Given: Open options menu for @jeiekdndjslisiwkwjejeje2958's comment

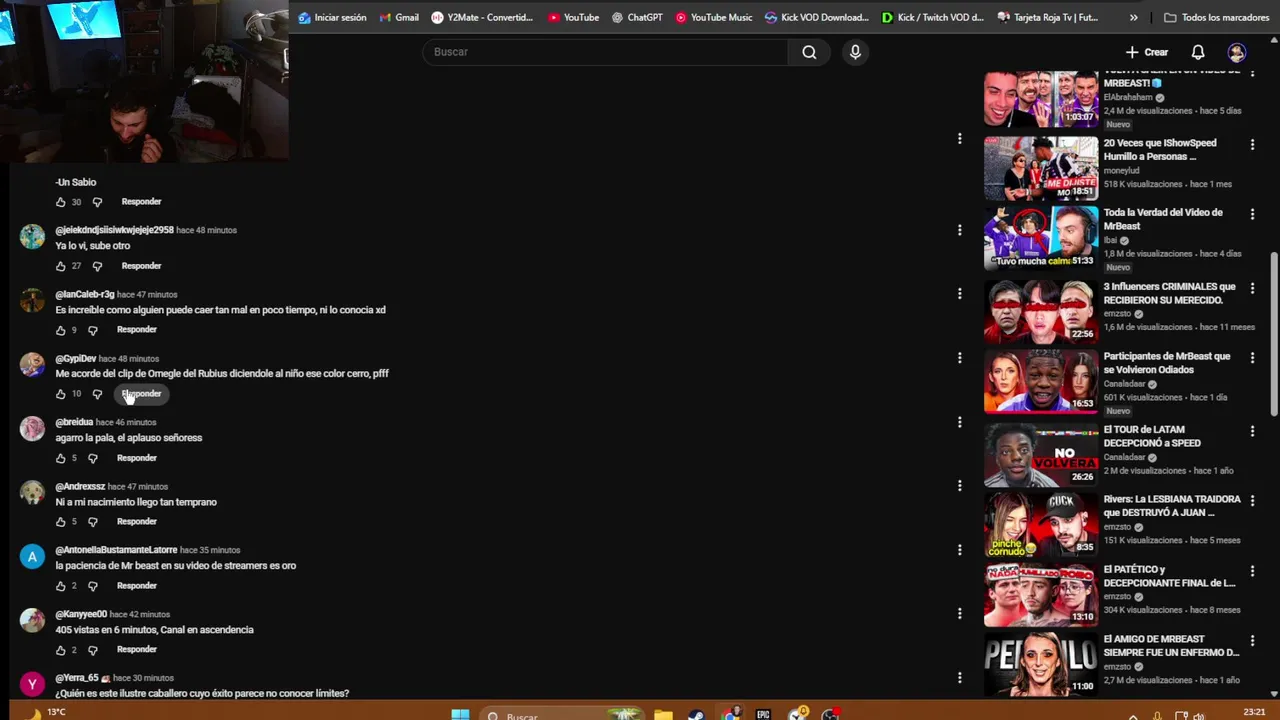Looking at the screenshot, I should 959,230.
